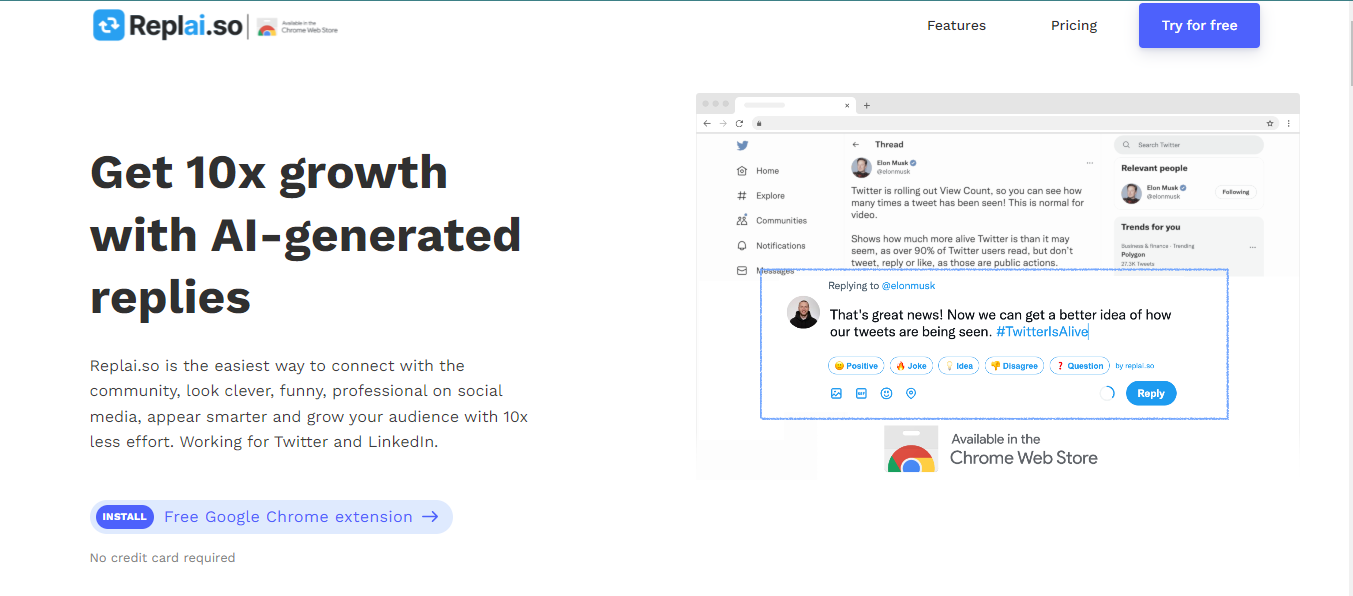The width and height of the screenshot is (1353, 596).
Task: Select Home in the Twitter sidebar
Action: pos(767,171)
